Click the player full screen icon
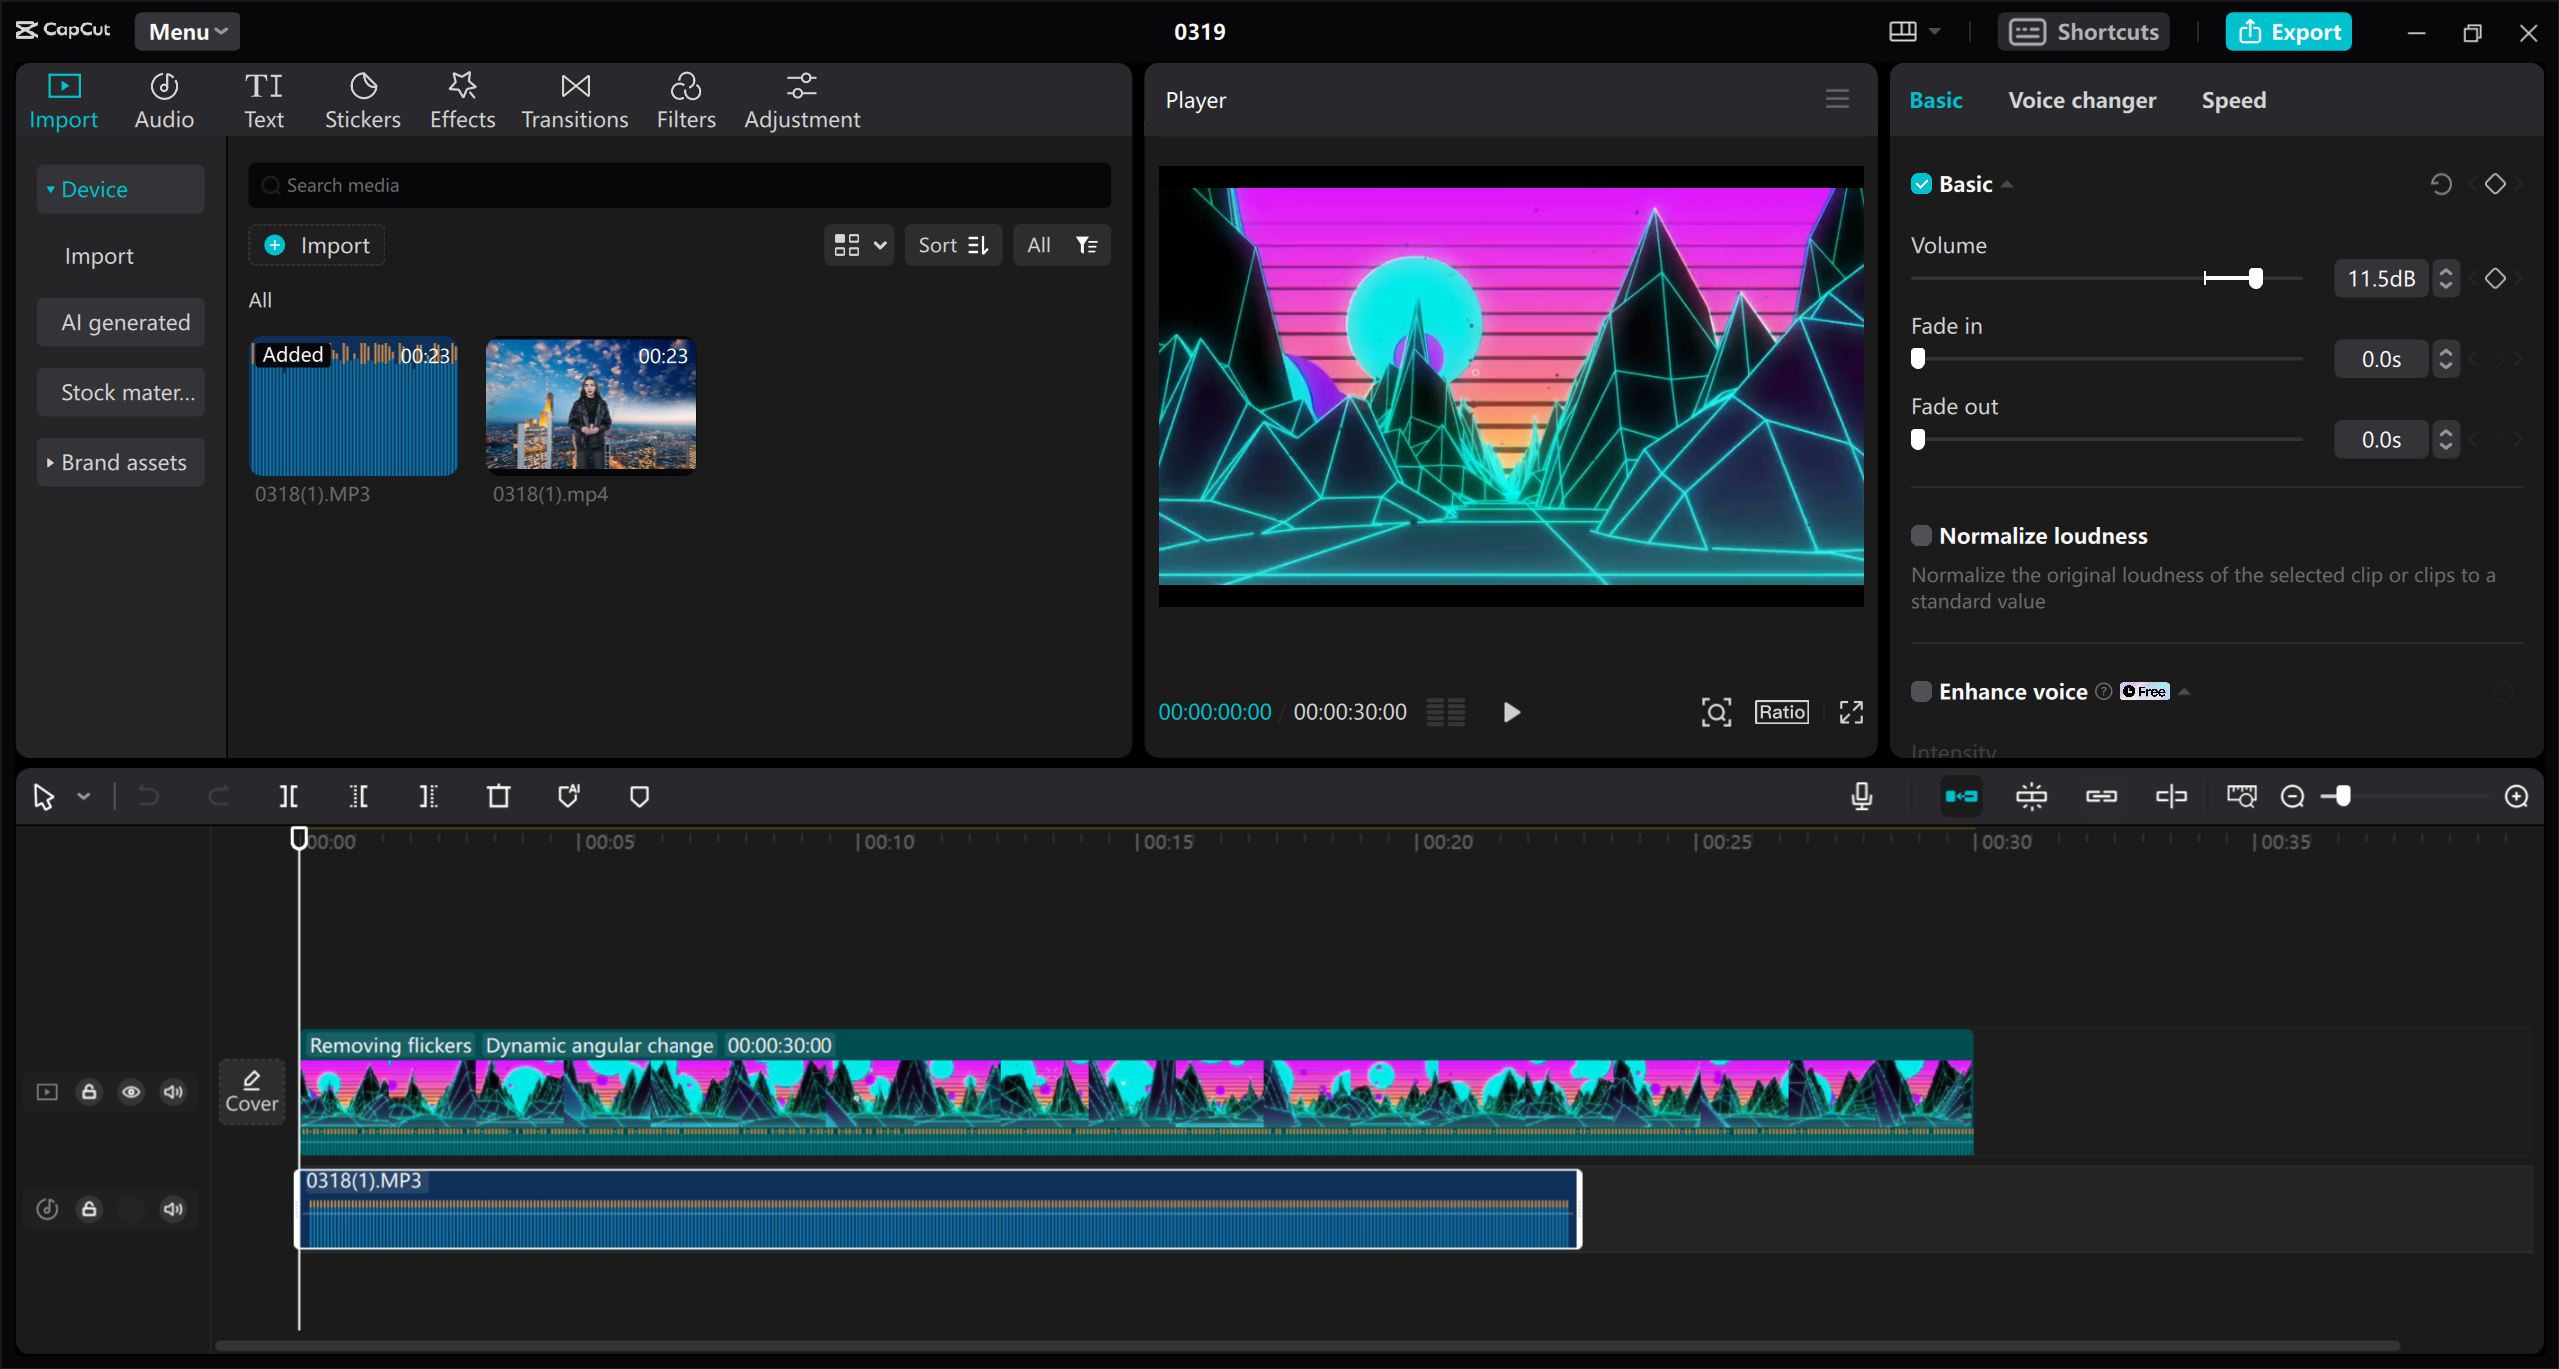Screen dimensions: 2559x1369 (1851, 712)
